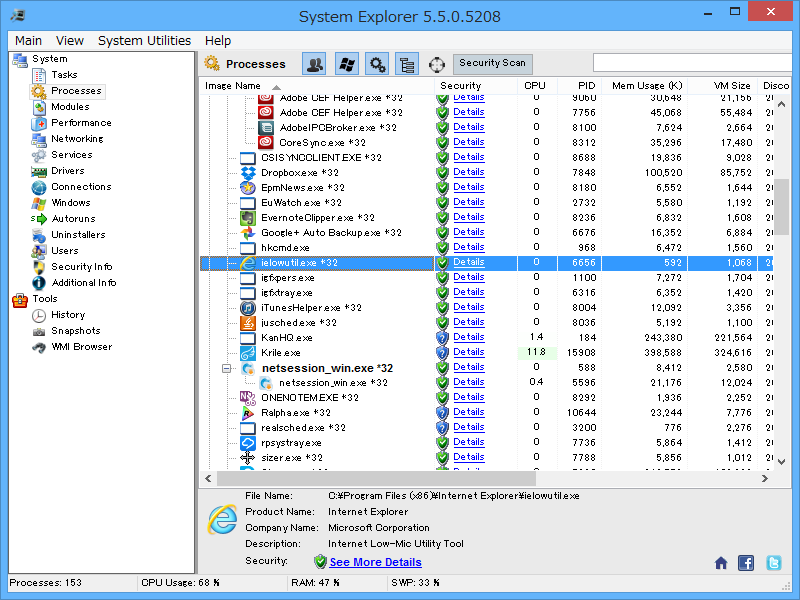Open Details link for Krile.exe
Screen dimensions: 800x600
(469, 352)
